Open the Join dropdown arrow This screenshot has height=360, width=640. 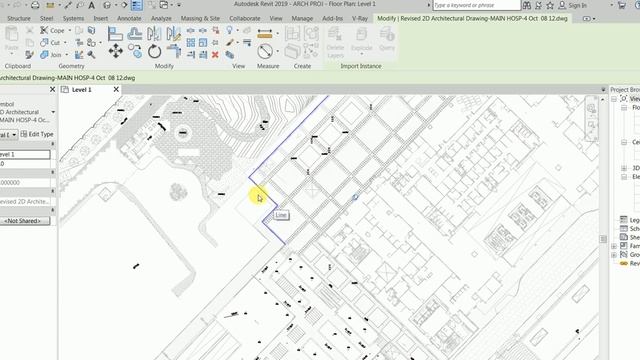click(x=67, y=55)
